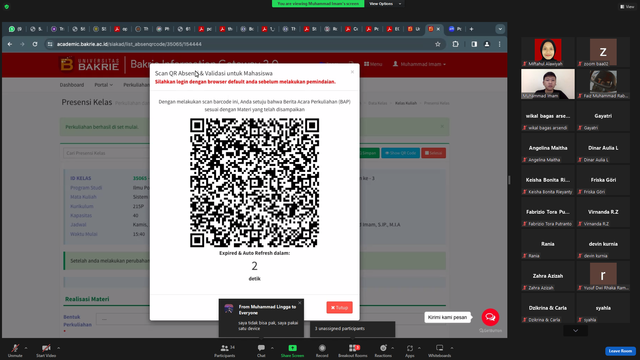Click the Cari Presensi Kelas search field
The height and width of the screenshot is (360, 640).
coord(106,153)
